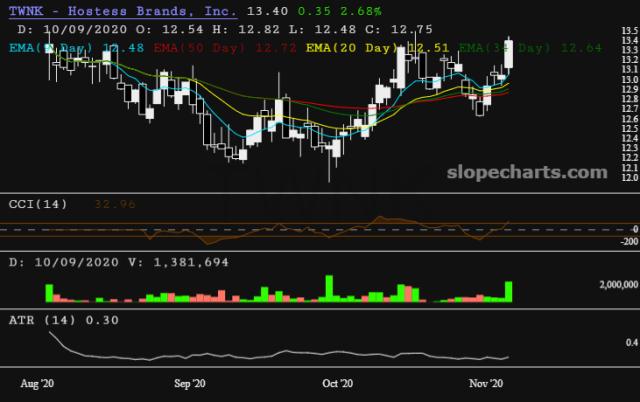640x402 pixels.
Task: Click the Aug '20 date axis label
Action: pos(37,383)
